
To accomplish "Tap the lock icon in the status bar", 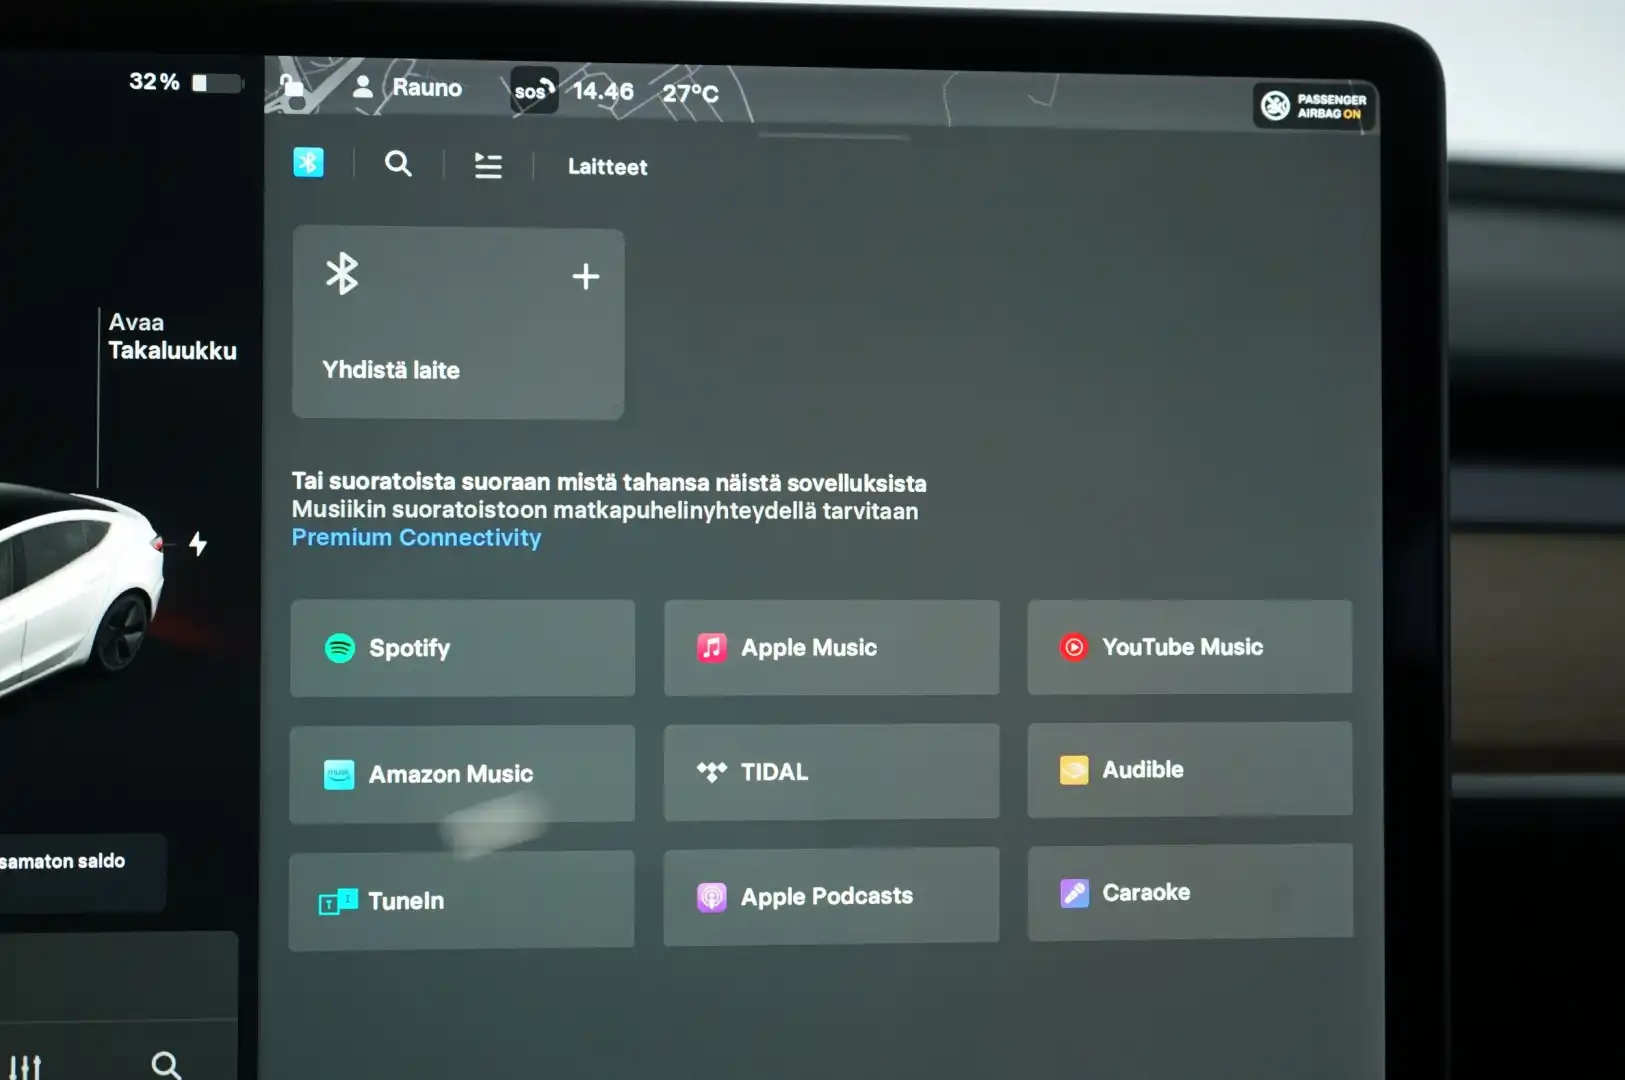I will click(291, 86).
